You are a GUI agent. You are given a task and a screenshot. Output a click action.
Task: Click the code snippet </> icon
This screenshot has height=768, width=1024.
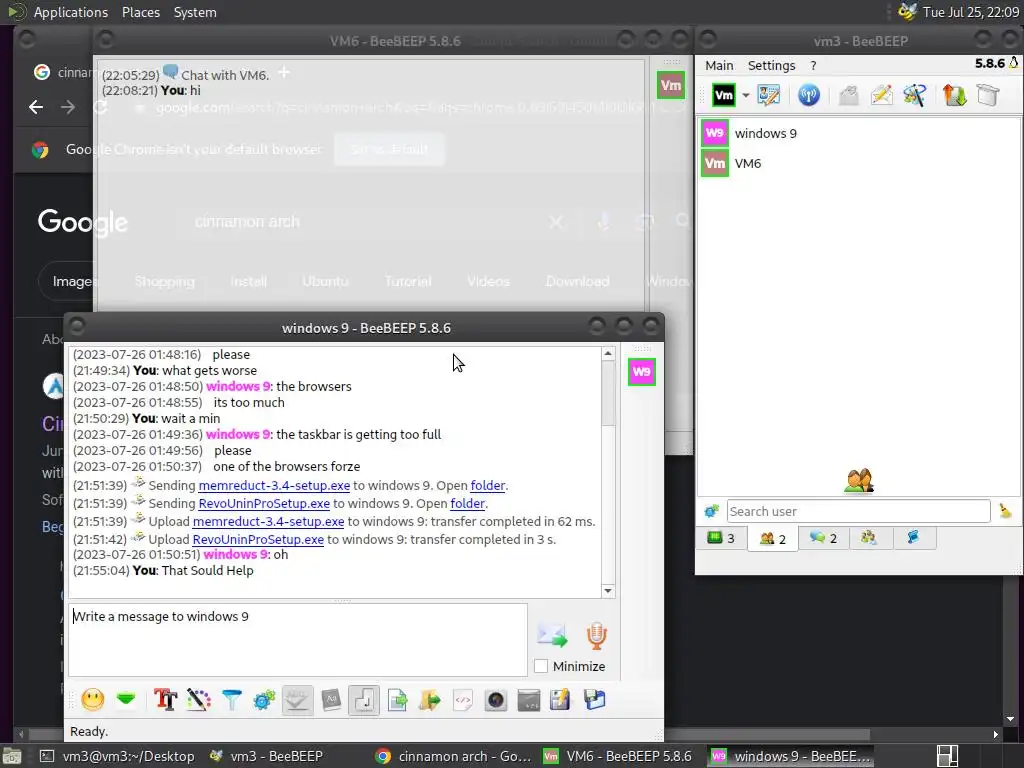point(462,700)
